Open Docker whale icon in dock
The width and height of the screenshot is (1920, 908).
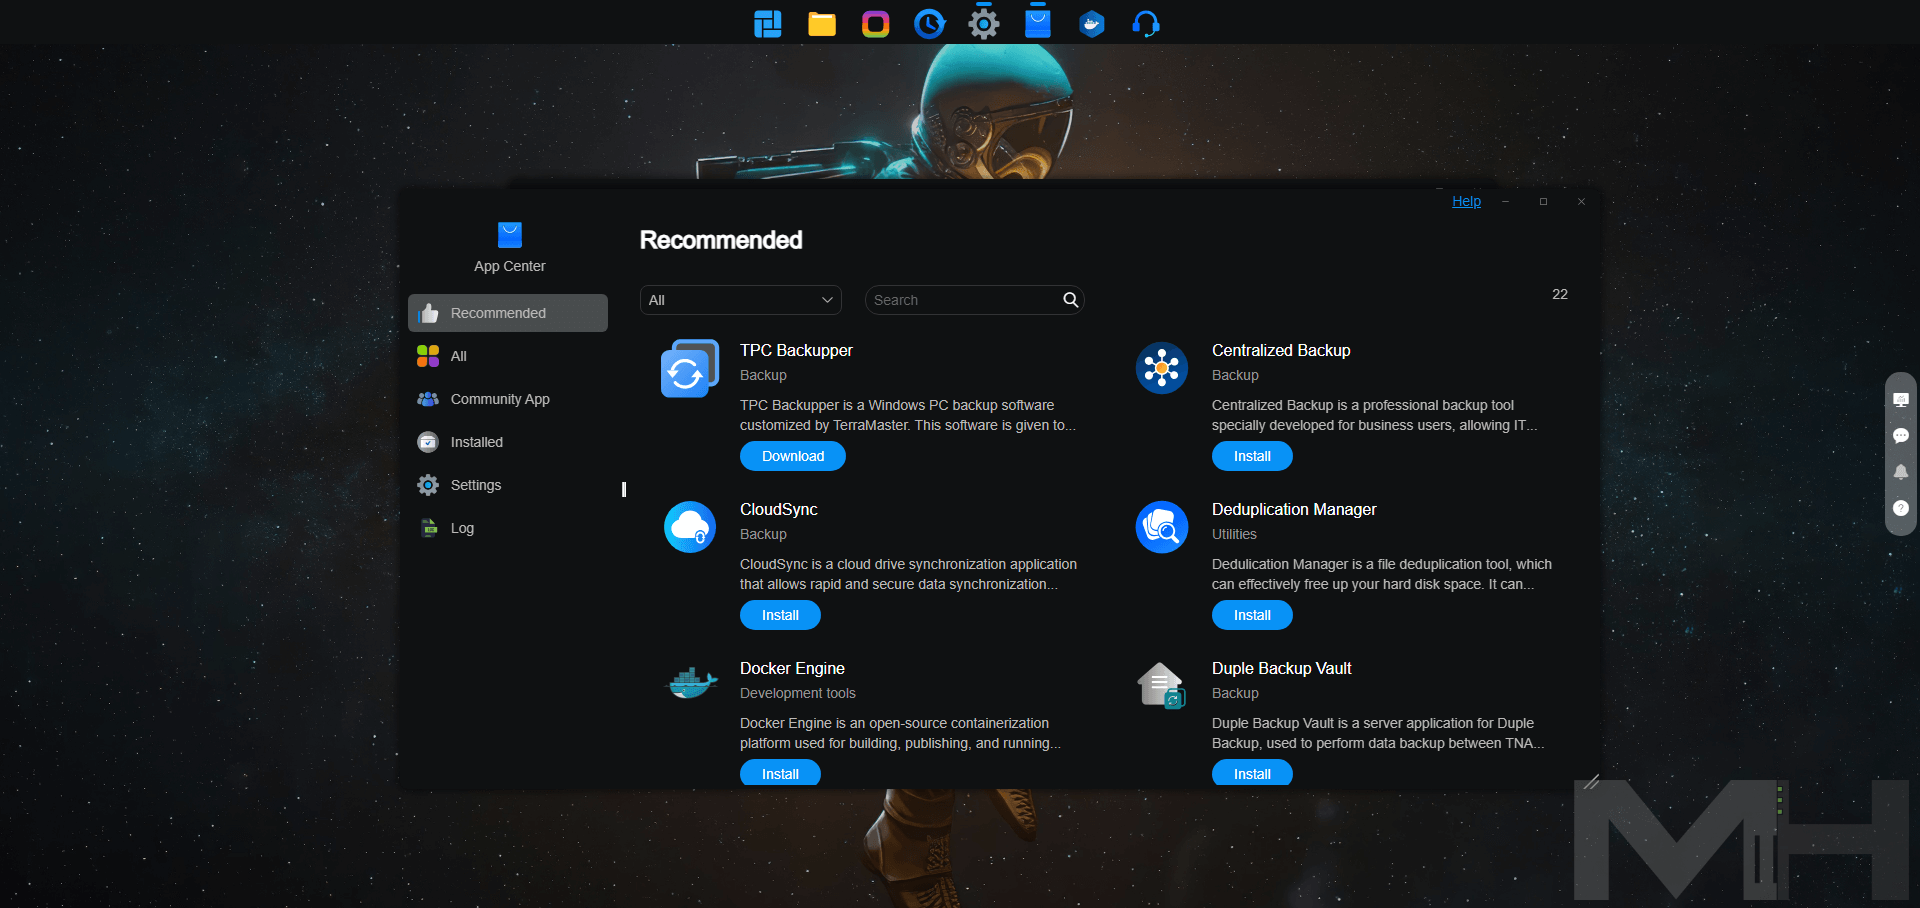pos(1092,23)
